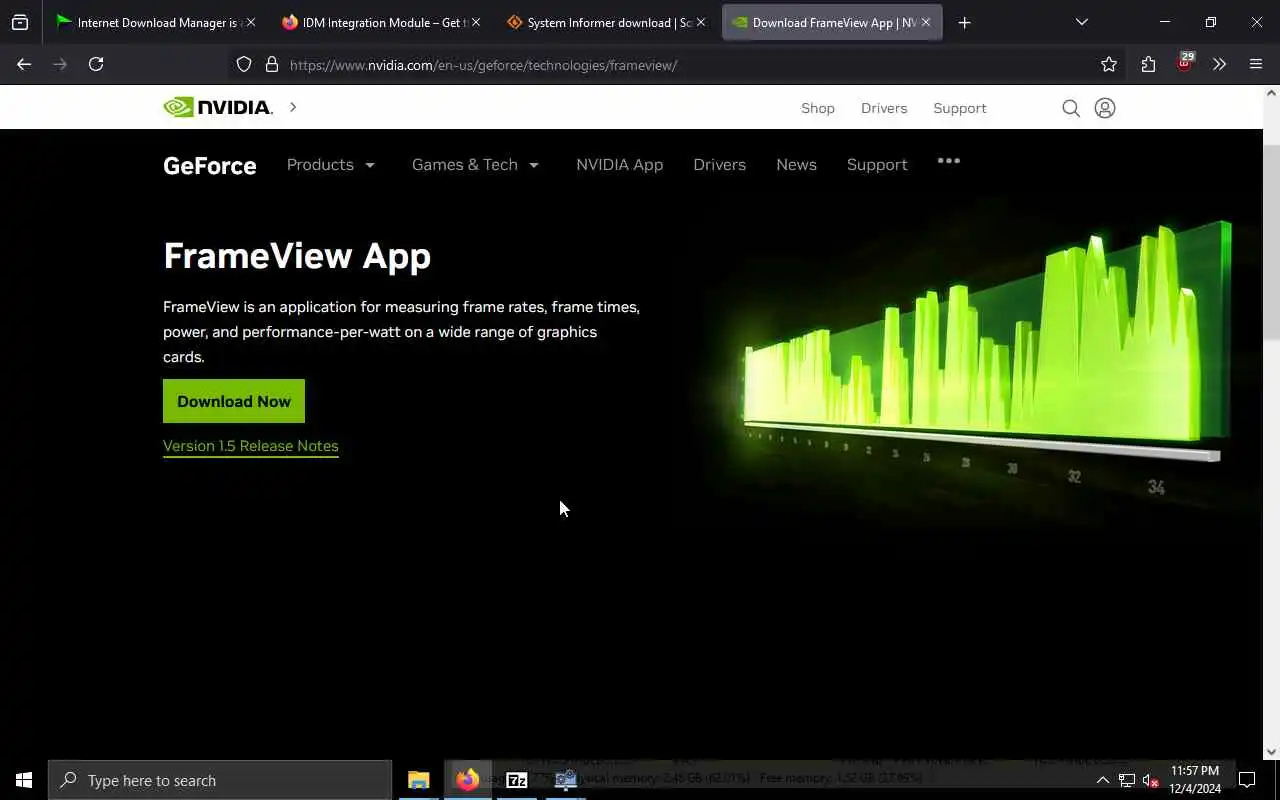The height and width of the screenshot is (800, 1280).
Task: Open File Explorer from the taskbar
Action: pyautogui.click(x=419, y=780)
